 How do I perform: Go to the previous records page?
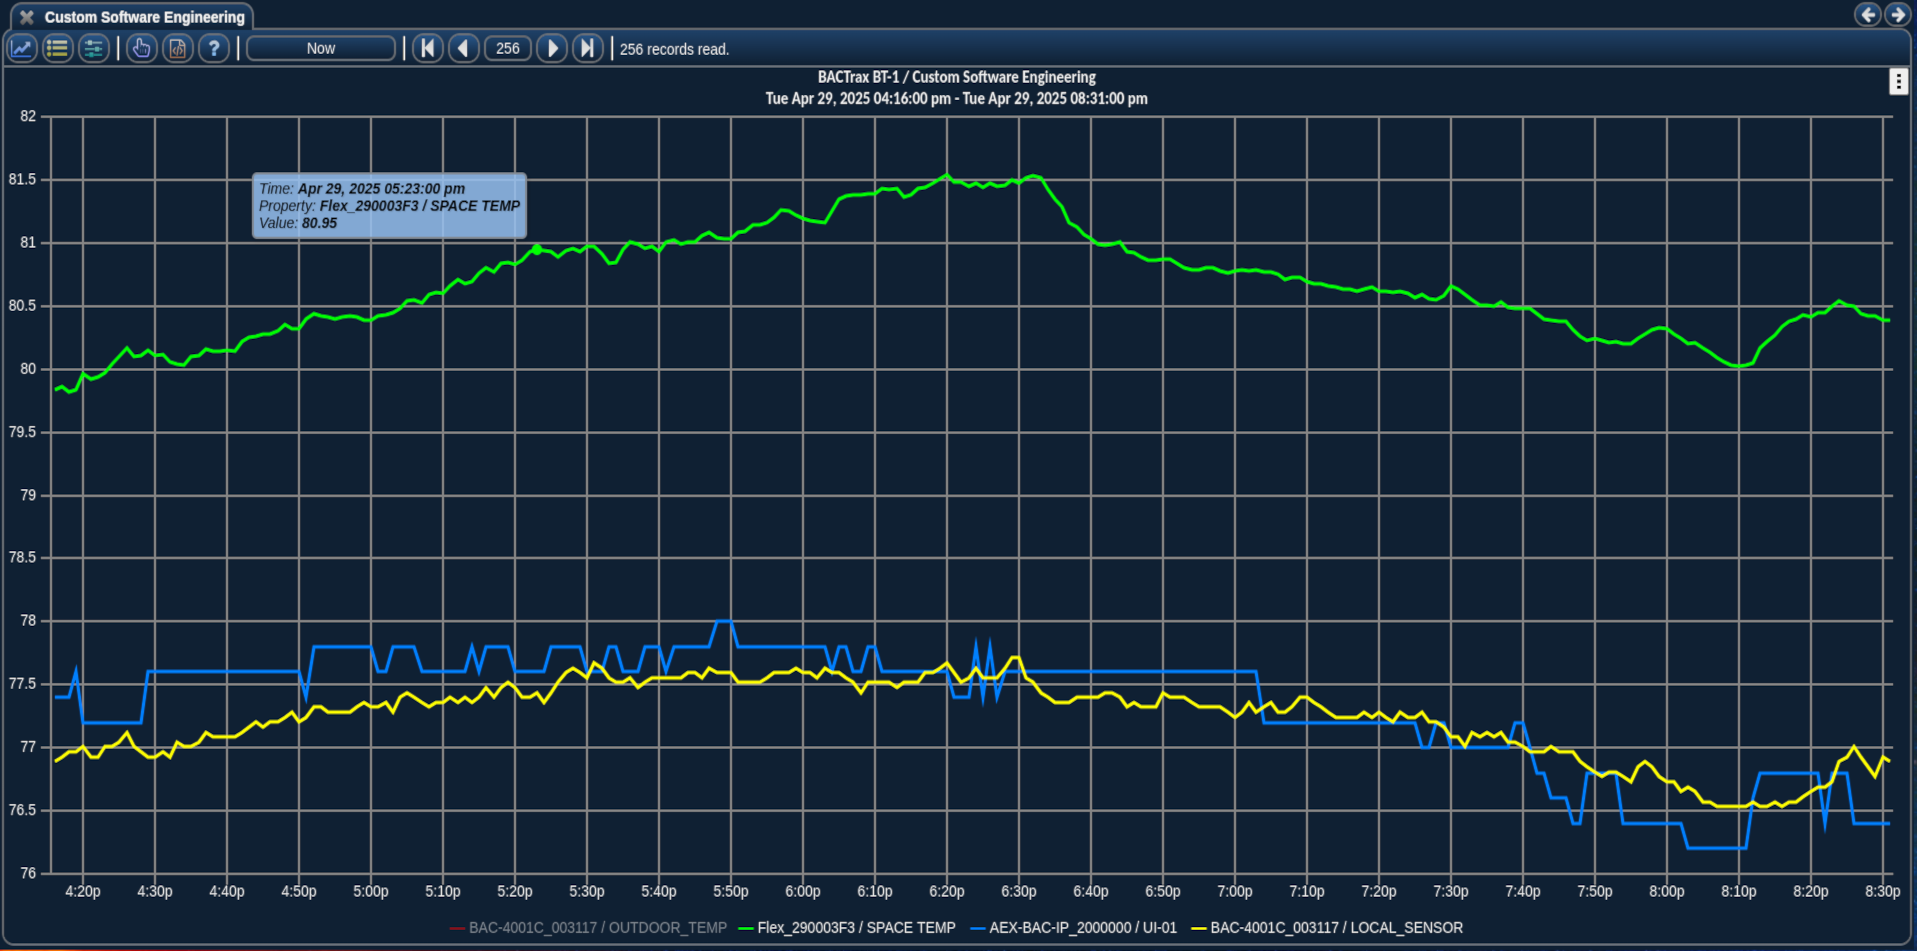coord(463,48)
